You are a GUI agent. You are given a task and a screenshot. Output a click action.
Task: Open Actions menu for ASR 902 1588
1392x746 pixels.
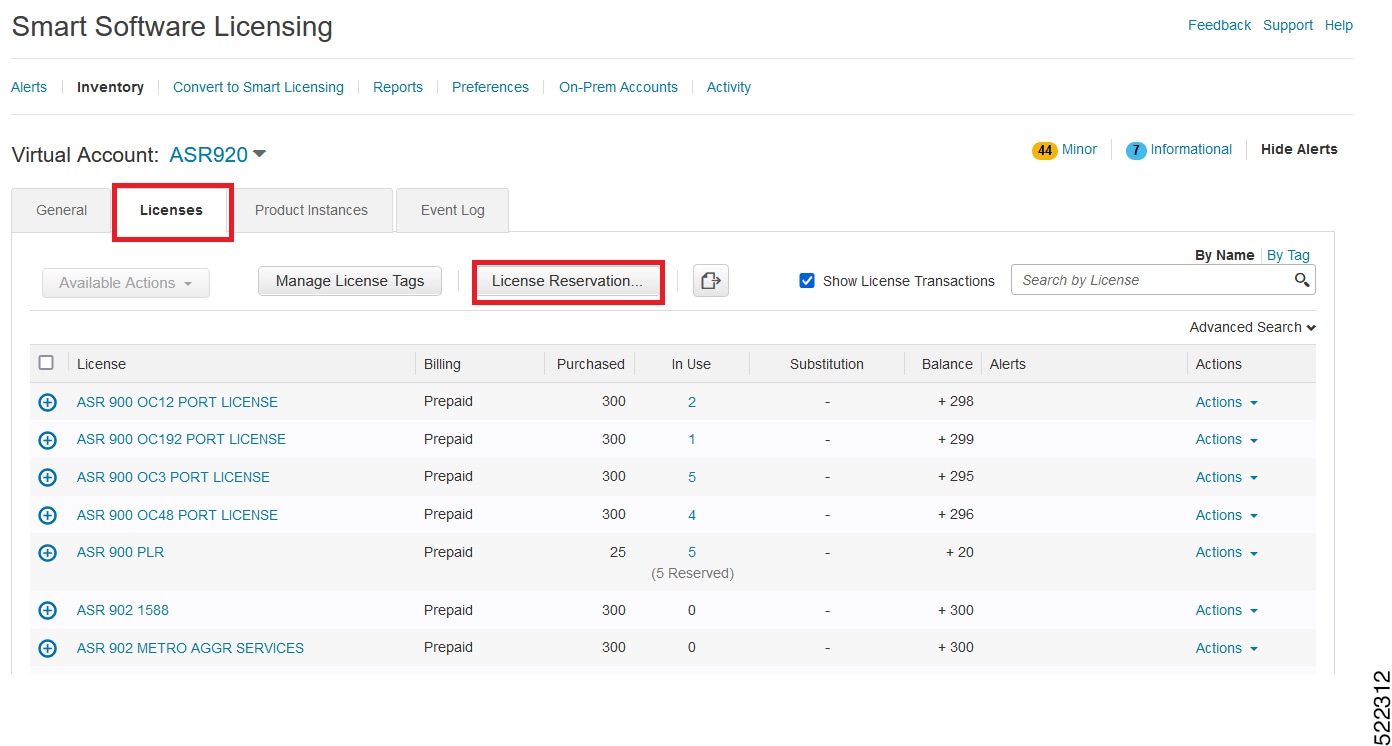tap(1226, 610)
